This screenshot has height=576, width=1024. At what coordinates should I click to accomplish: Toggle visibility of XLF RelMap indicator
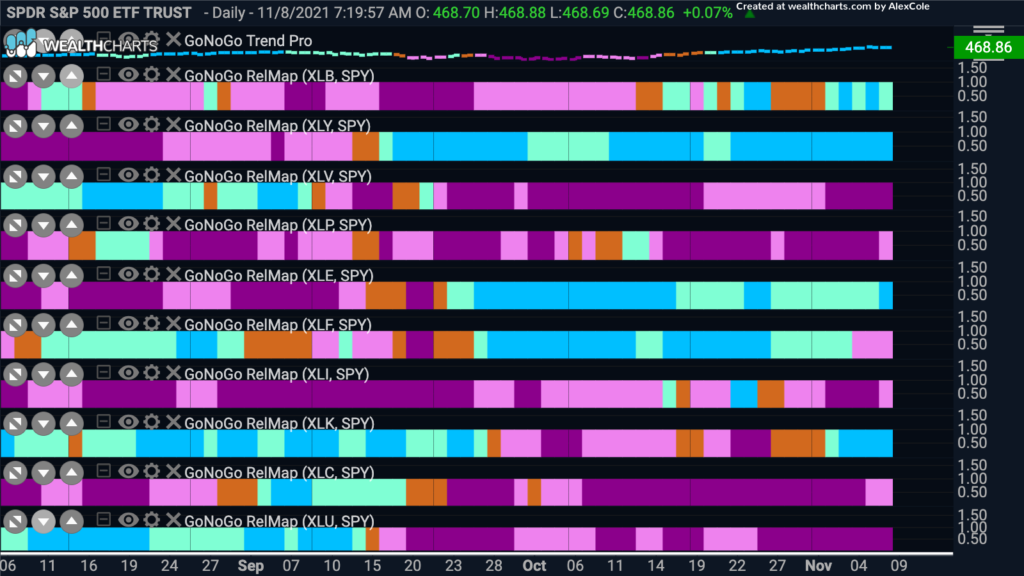(x=128, y=324)
